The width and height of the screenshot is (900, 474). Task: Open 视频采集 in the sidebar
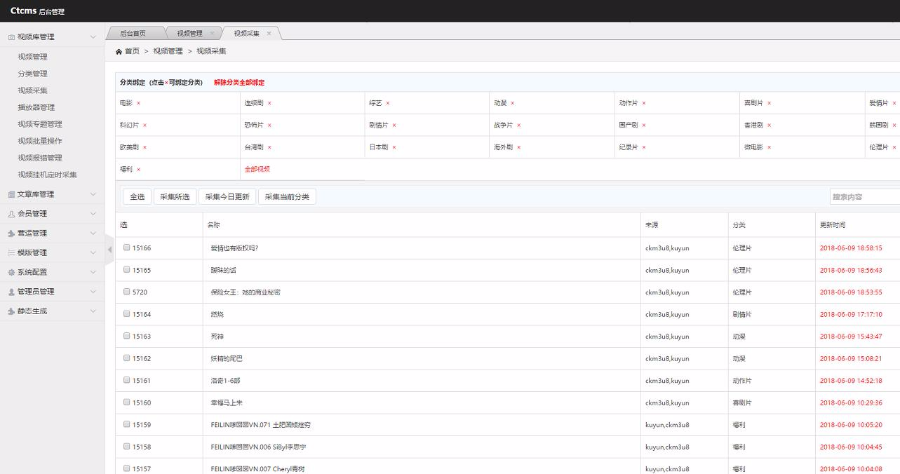[33, 91]
